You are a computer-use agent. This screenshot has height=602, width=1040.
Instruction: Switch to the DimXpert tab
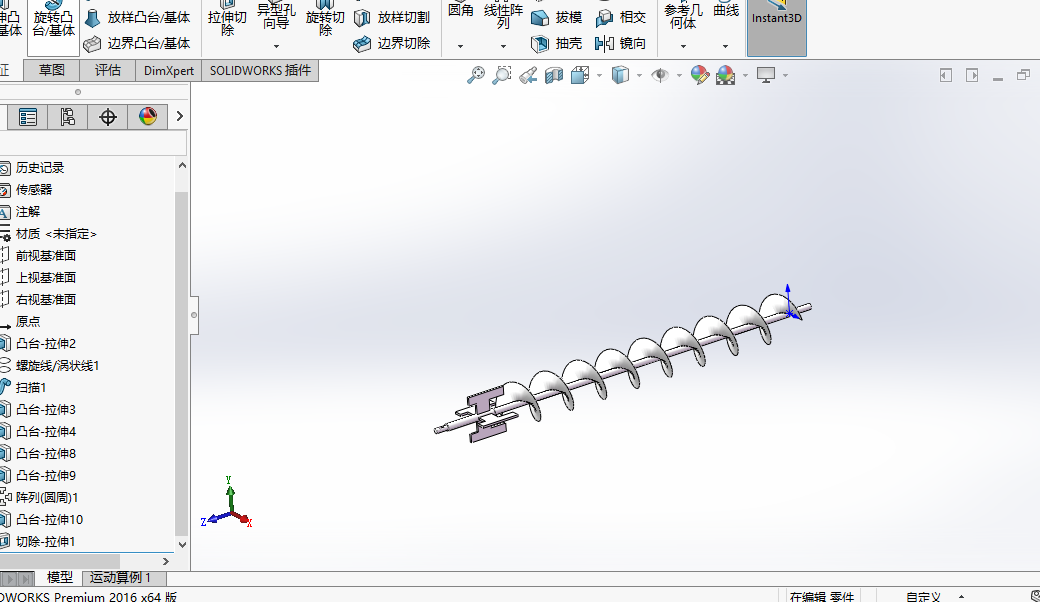pyautogui.click(x=168, y=70)
